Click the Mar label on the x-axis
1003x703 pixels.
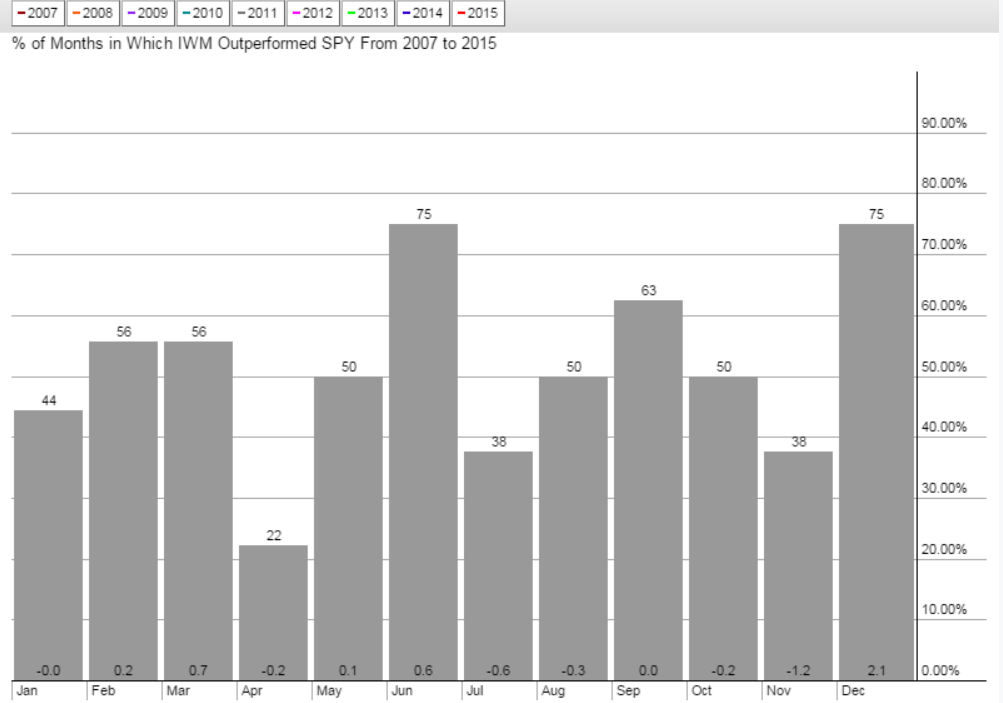click(x=178, y=691)
